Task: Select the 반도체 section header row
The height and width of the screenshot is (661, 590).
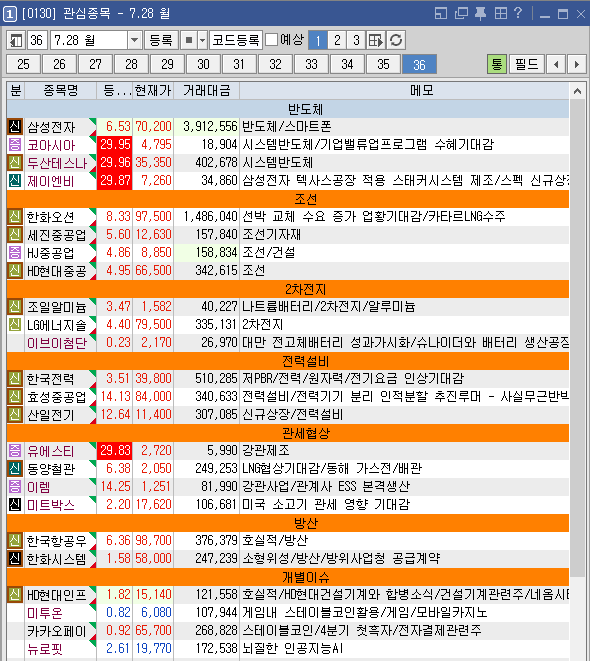Action: pos(288,109)
